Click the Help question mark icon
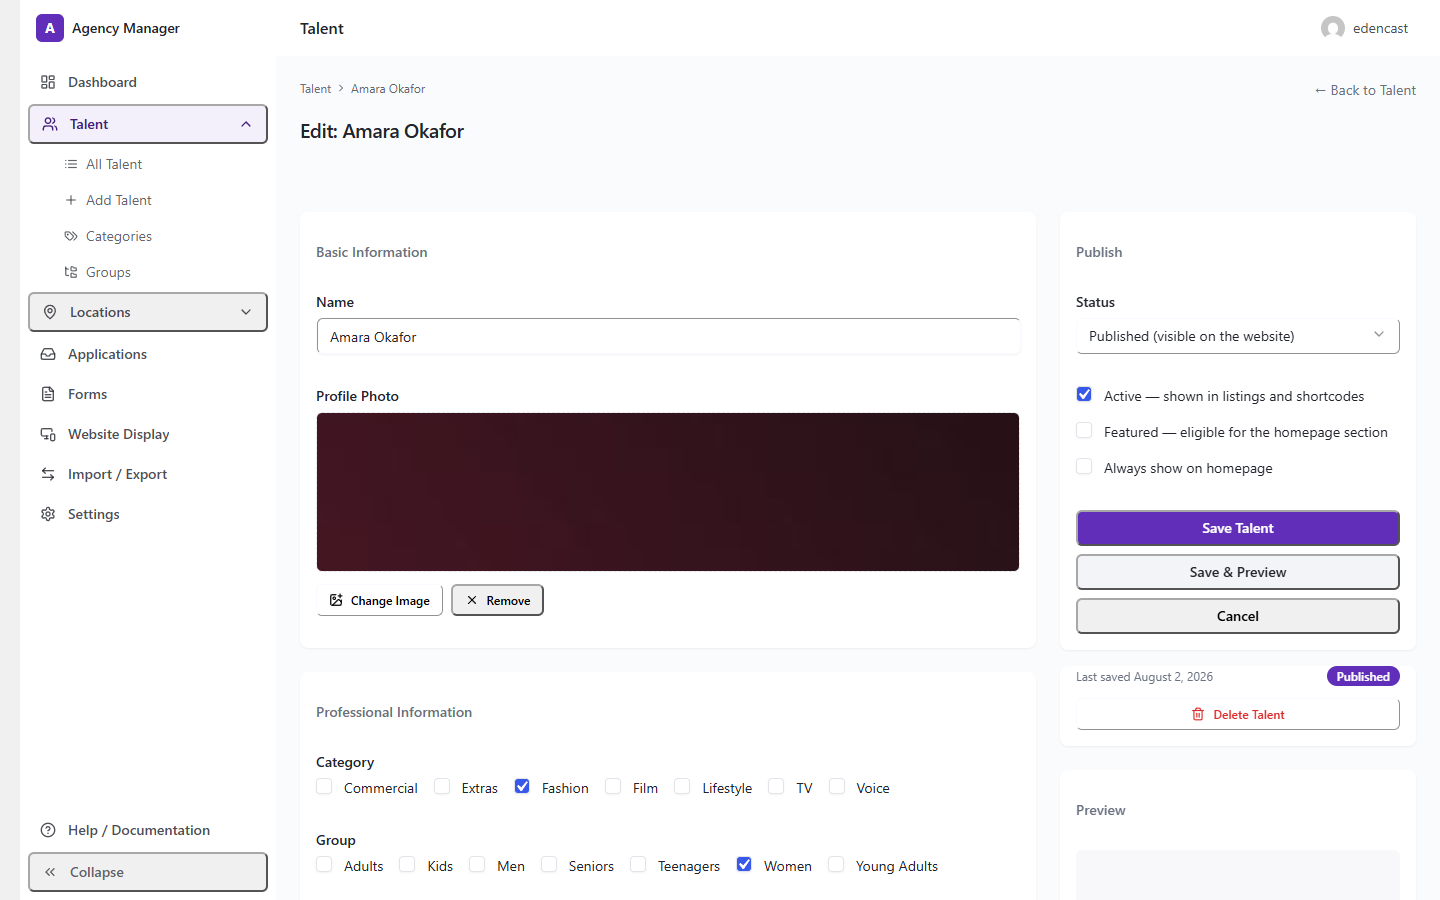This screenshot has height=900, width=1440. [48, 830]
